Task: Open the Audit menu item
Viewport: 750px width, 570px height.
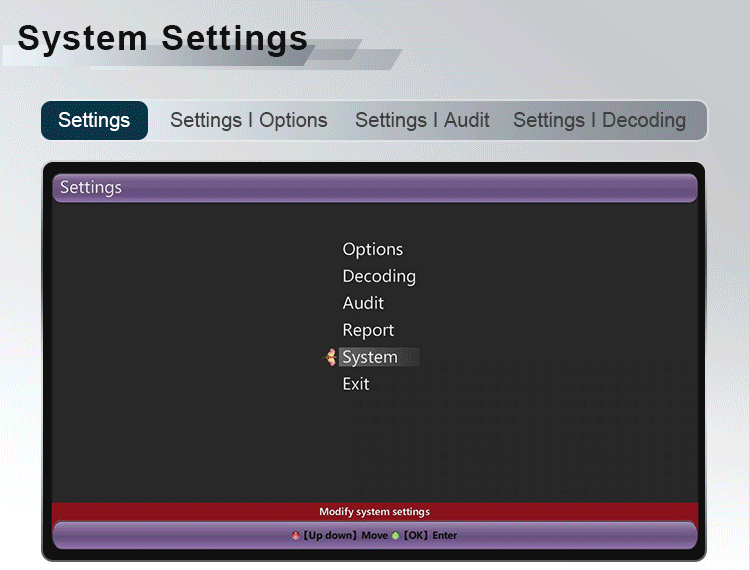Action: 363,303
